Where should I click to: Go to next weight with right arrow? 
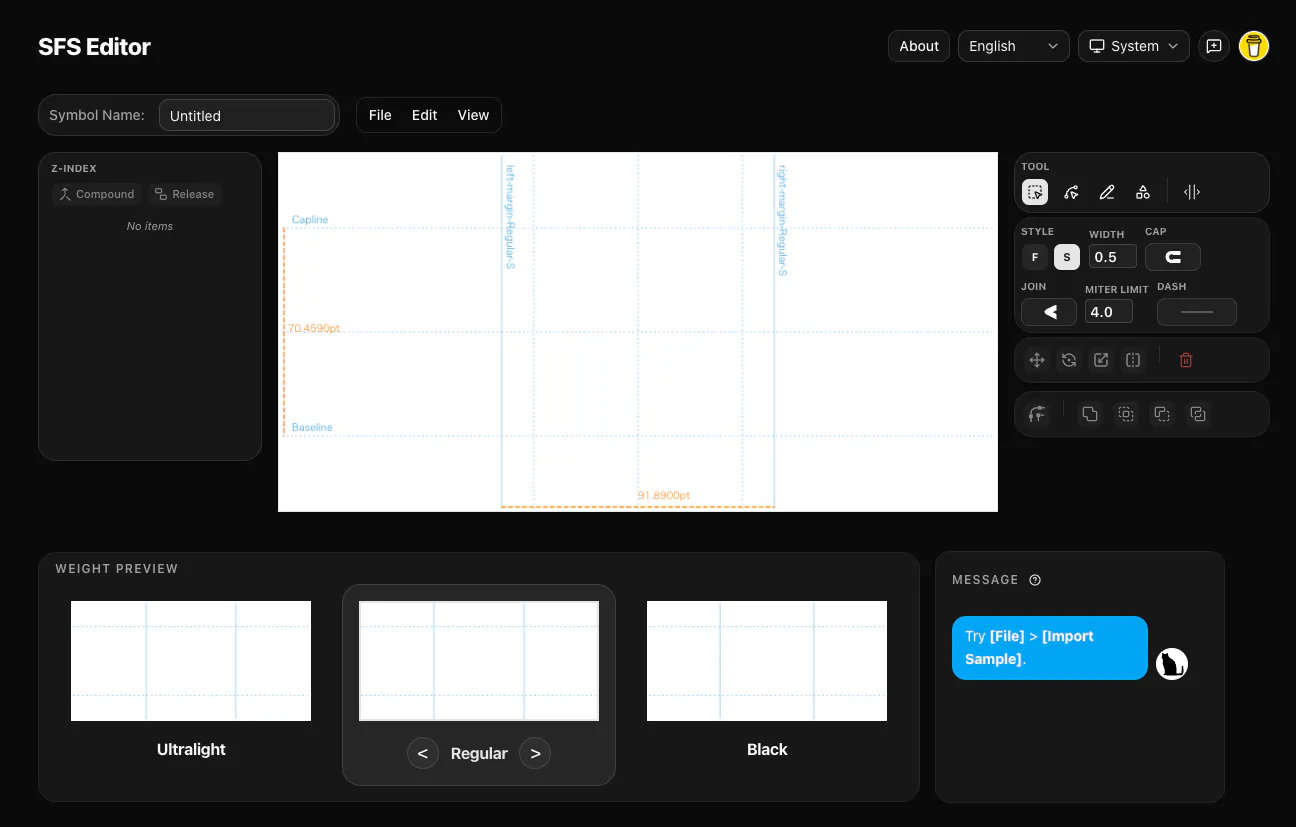coord(535,753)
